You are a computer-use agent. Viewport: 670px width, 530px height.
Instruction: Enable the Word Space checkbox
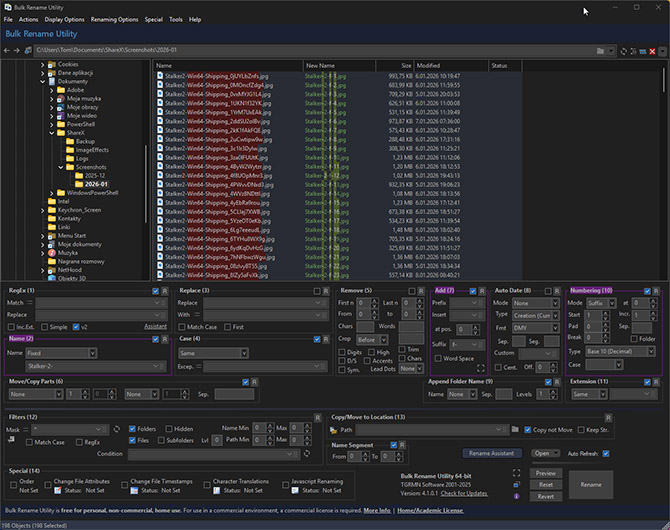[437, 358]
